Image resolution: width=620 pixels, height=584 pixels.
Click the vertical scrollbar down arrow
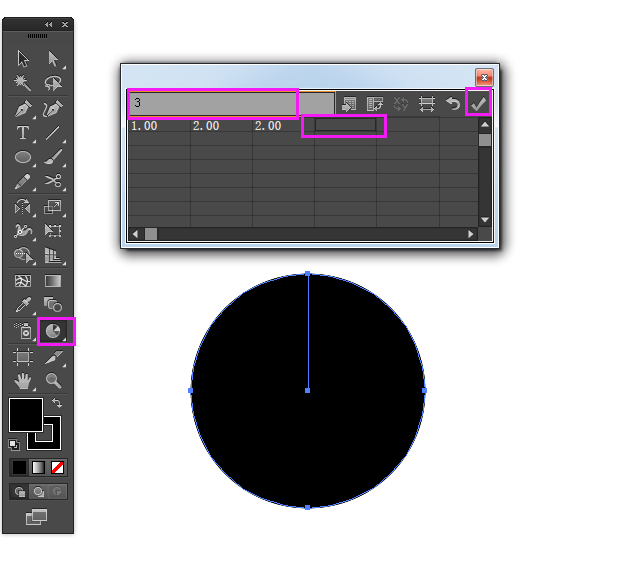tap(485, 220)
